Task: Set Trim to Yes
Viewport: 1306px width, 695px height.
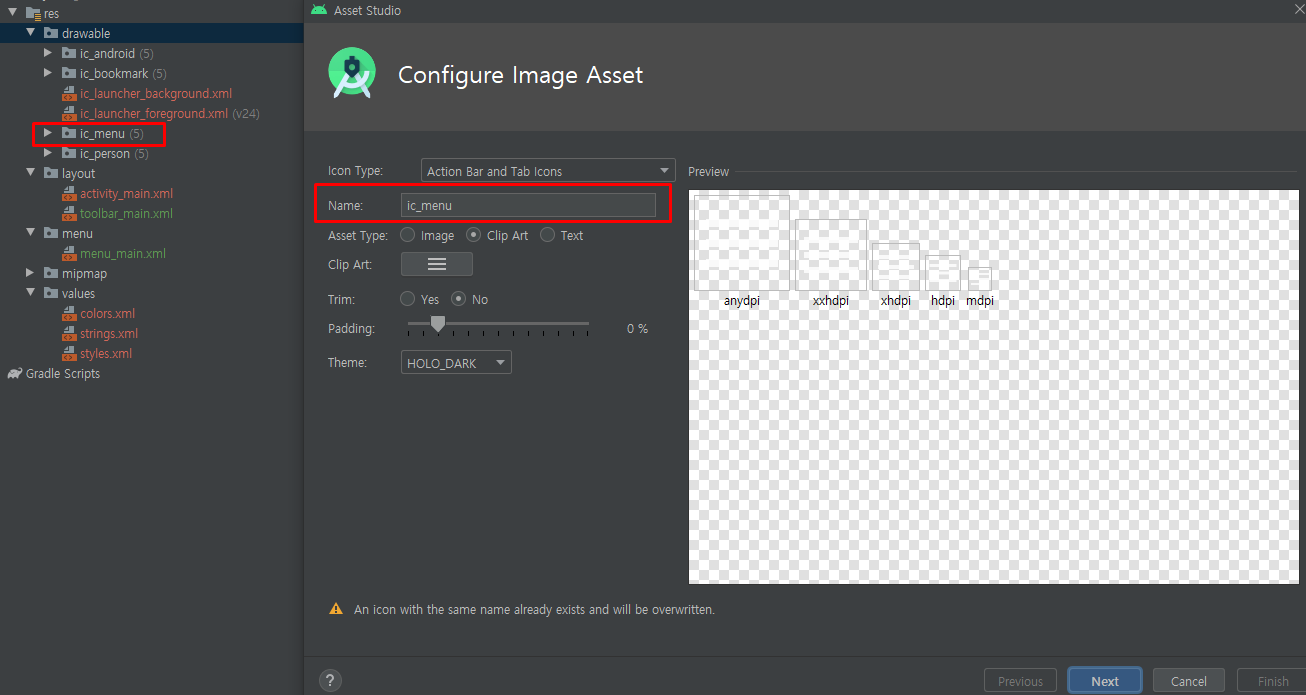Action: [408, 299]
